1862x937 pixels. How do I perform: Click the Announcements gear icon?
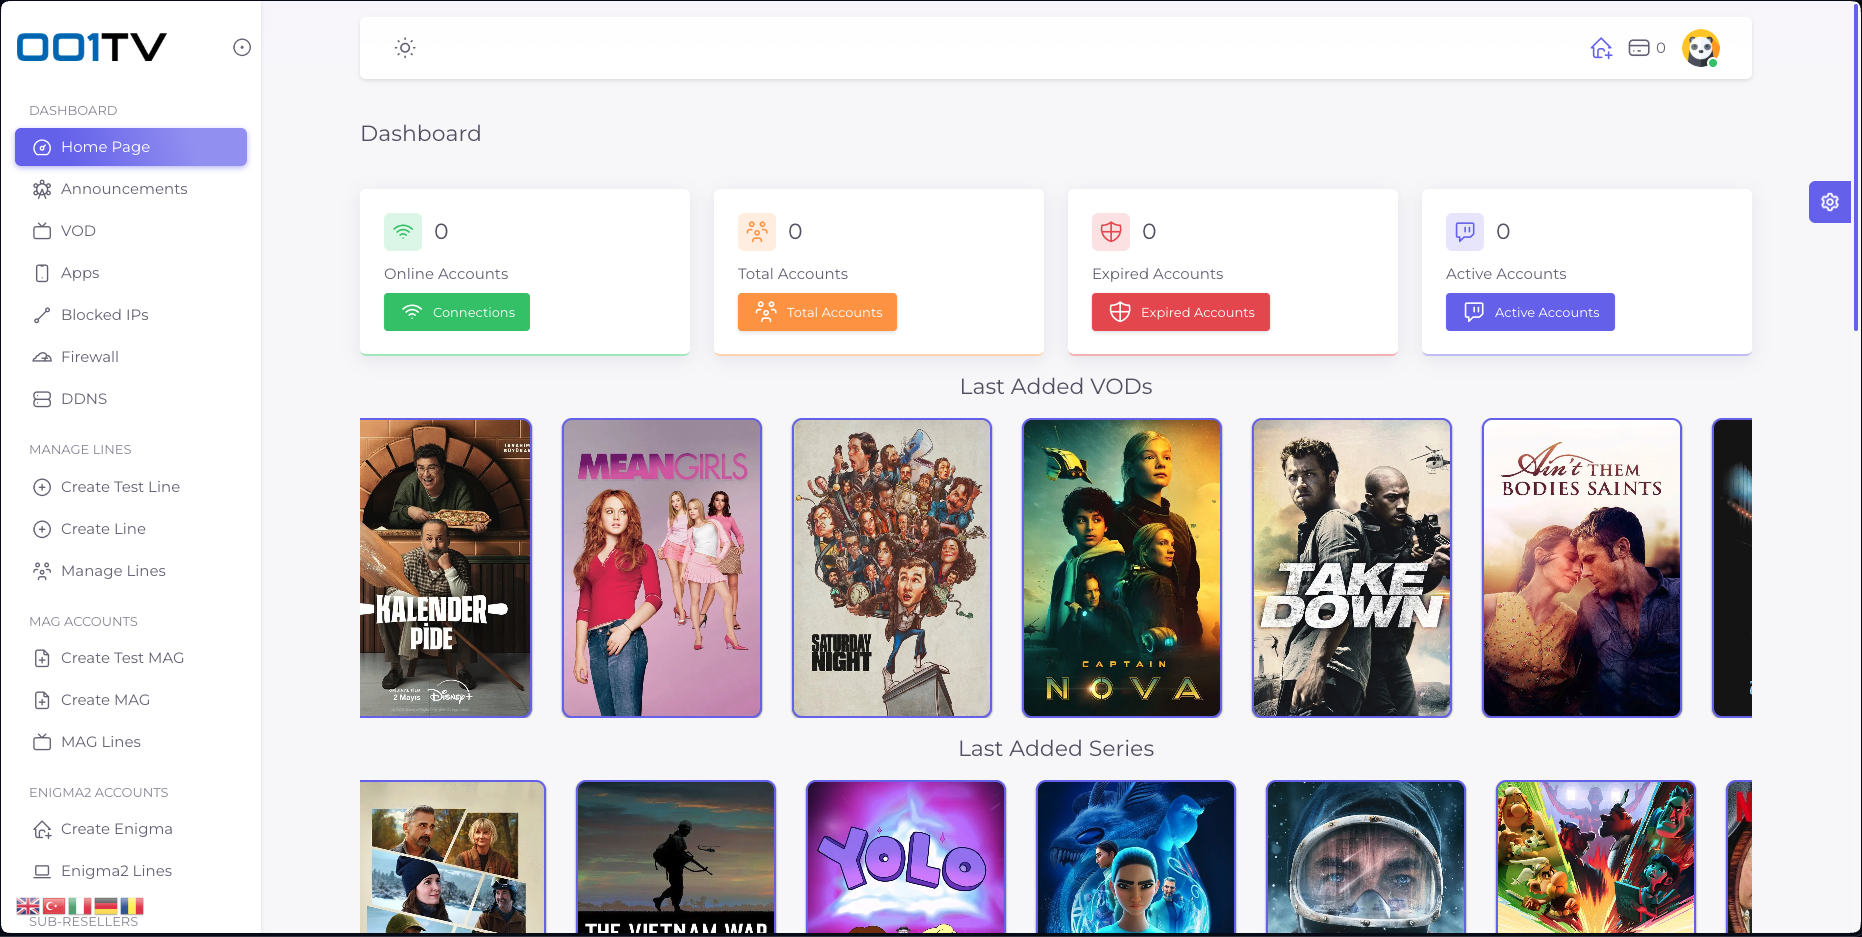click(x=42, y=189)
